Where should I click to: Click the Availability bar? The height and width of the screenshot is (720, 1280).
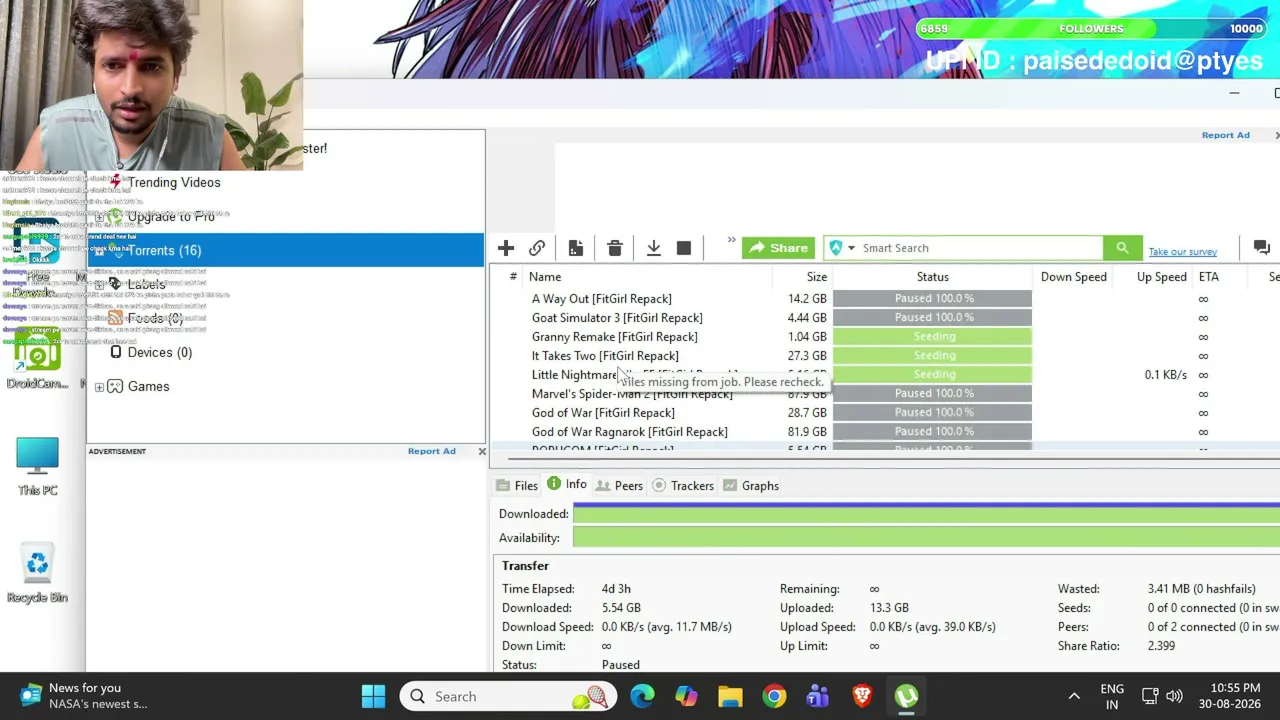(x=926, y=538)
